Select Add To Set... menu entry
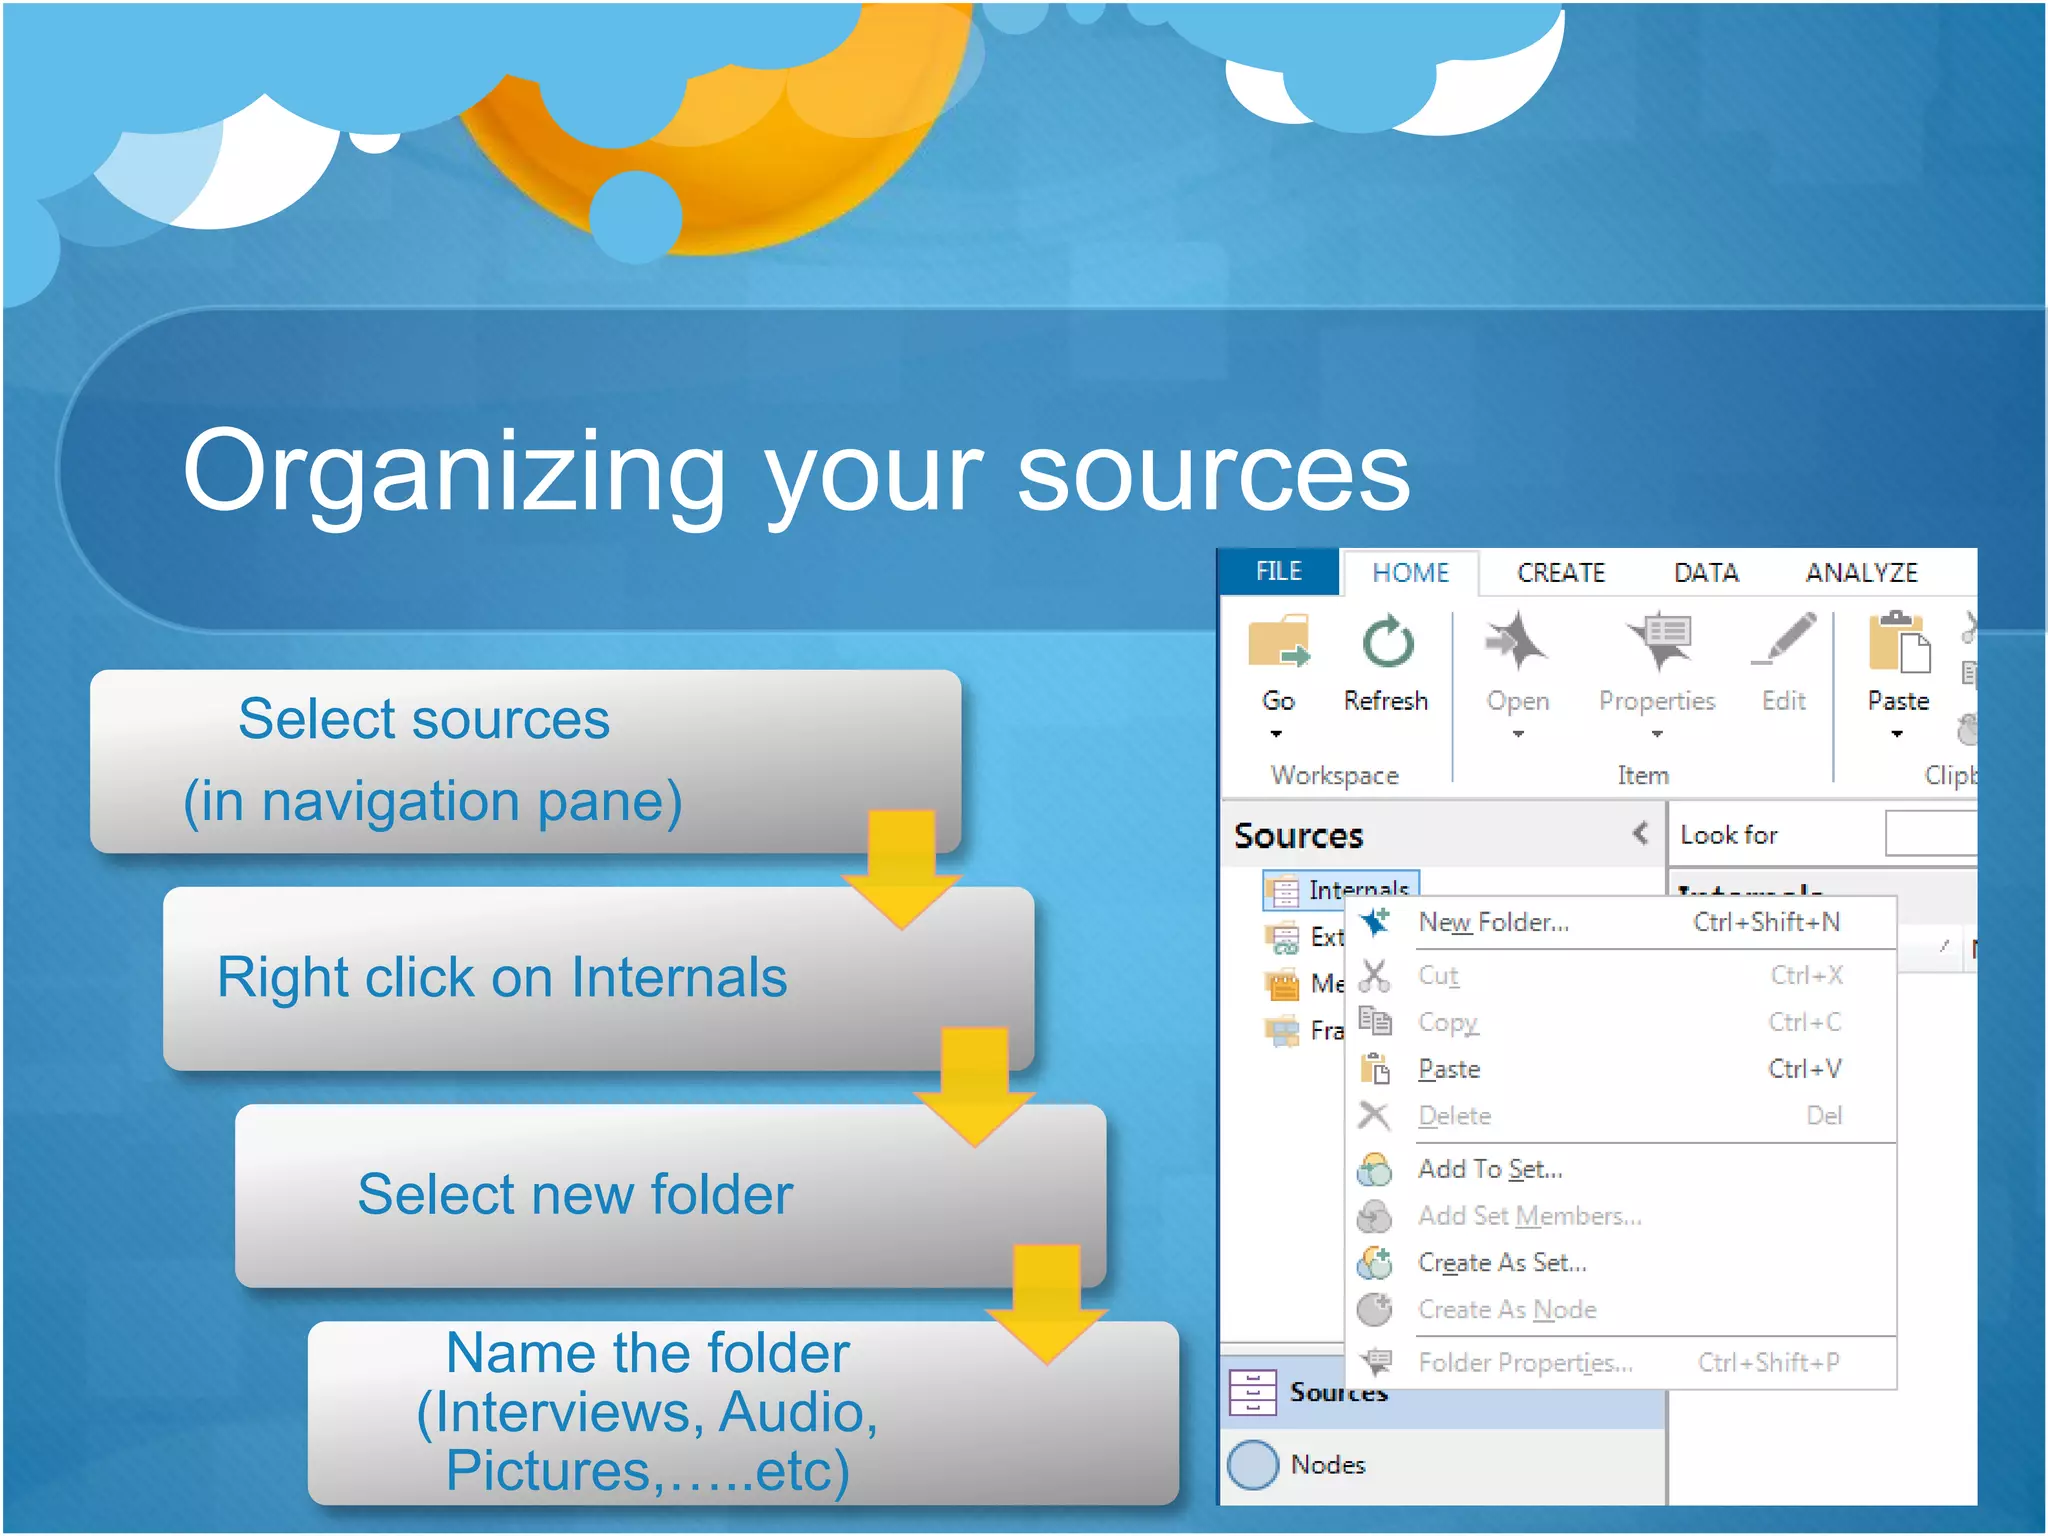The image size is (2048, 1536). [x=1621, y=1169]
